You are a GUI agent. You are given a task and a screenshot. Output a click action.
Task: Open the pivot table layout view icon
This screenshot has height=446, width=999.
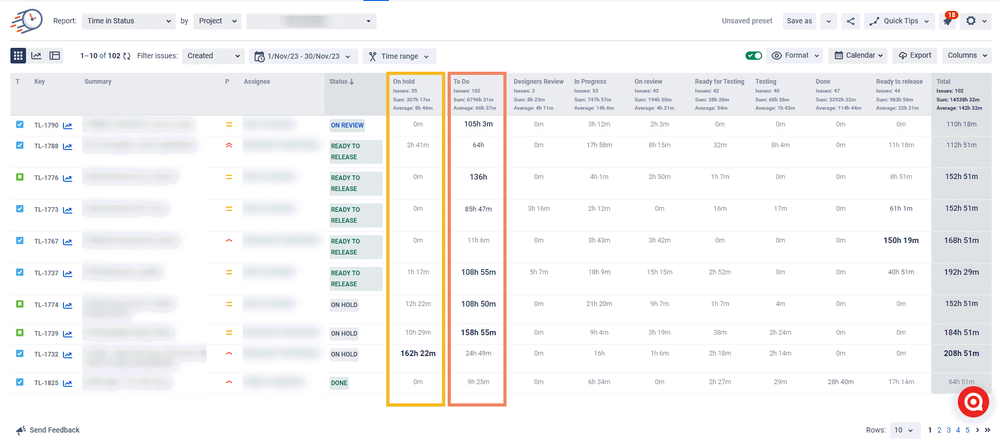55,56
